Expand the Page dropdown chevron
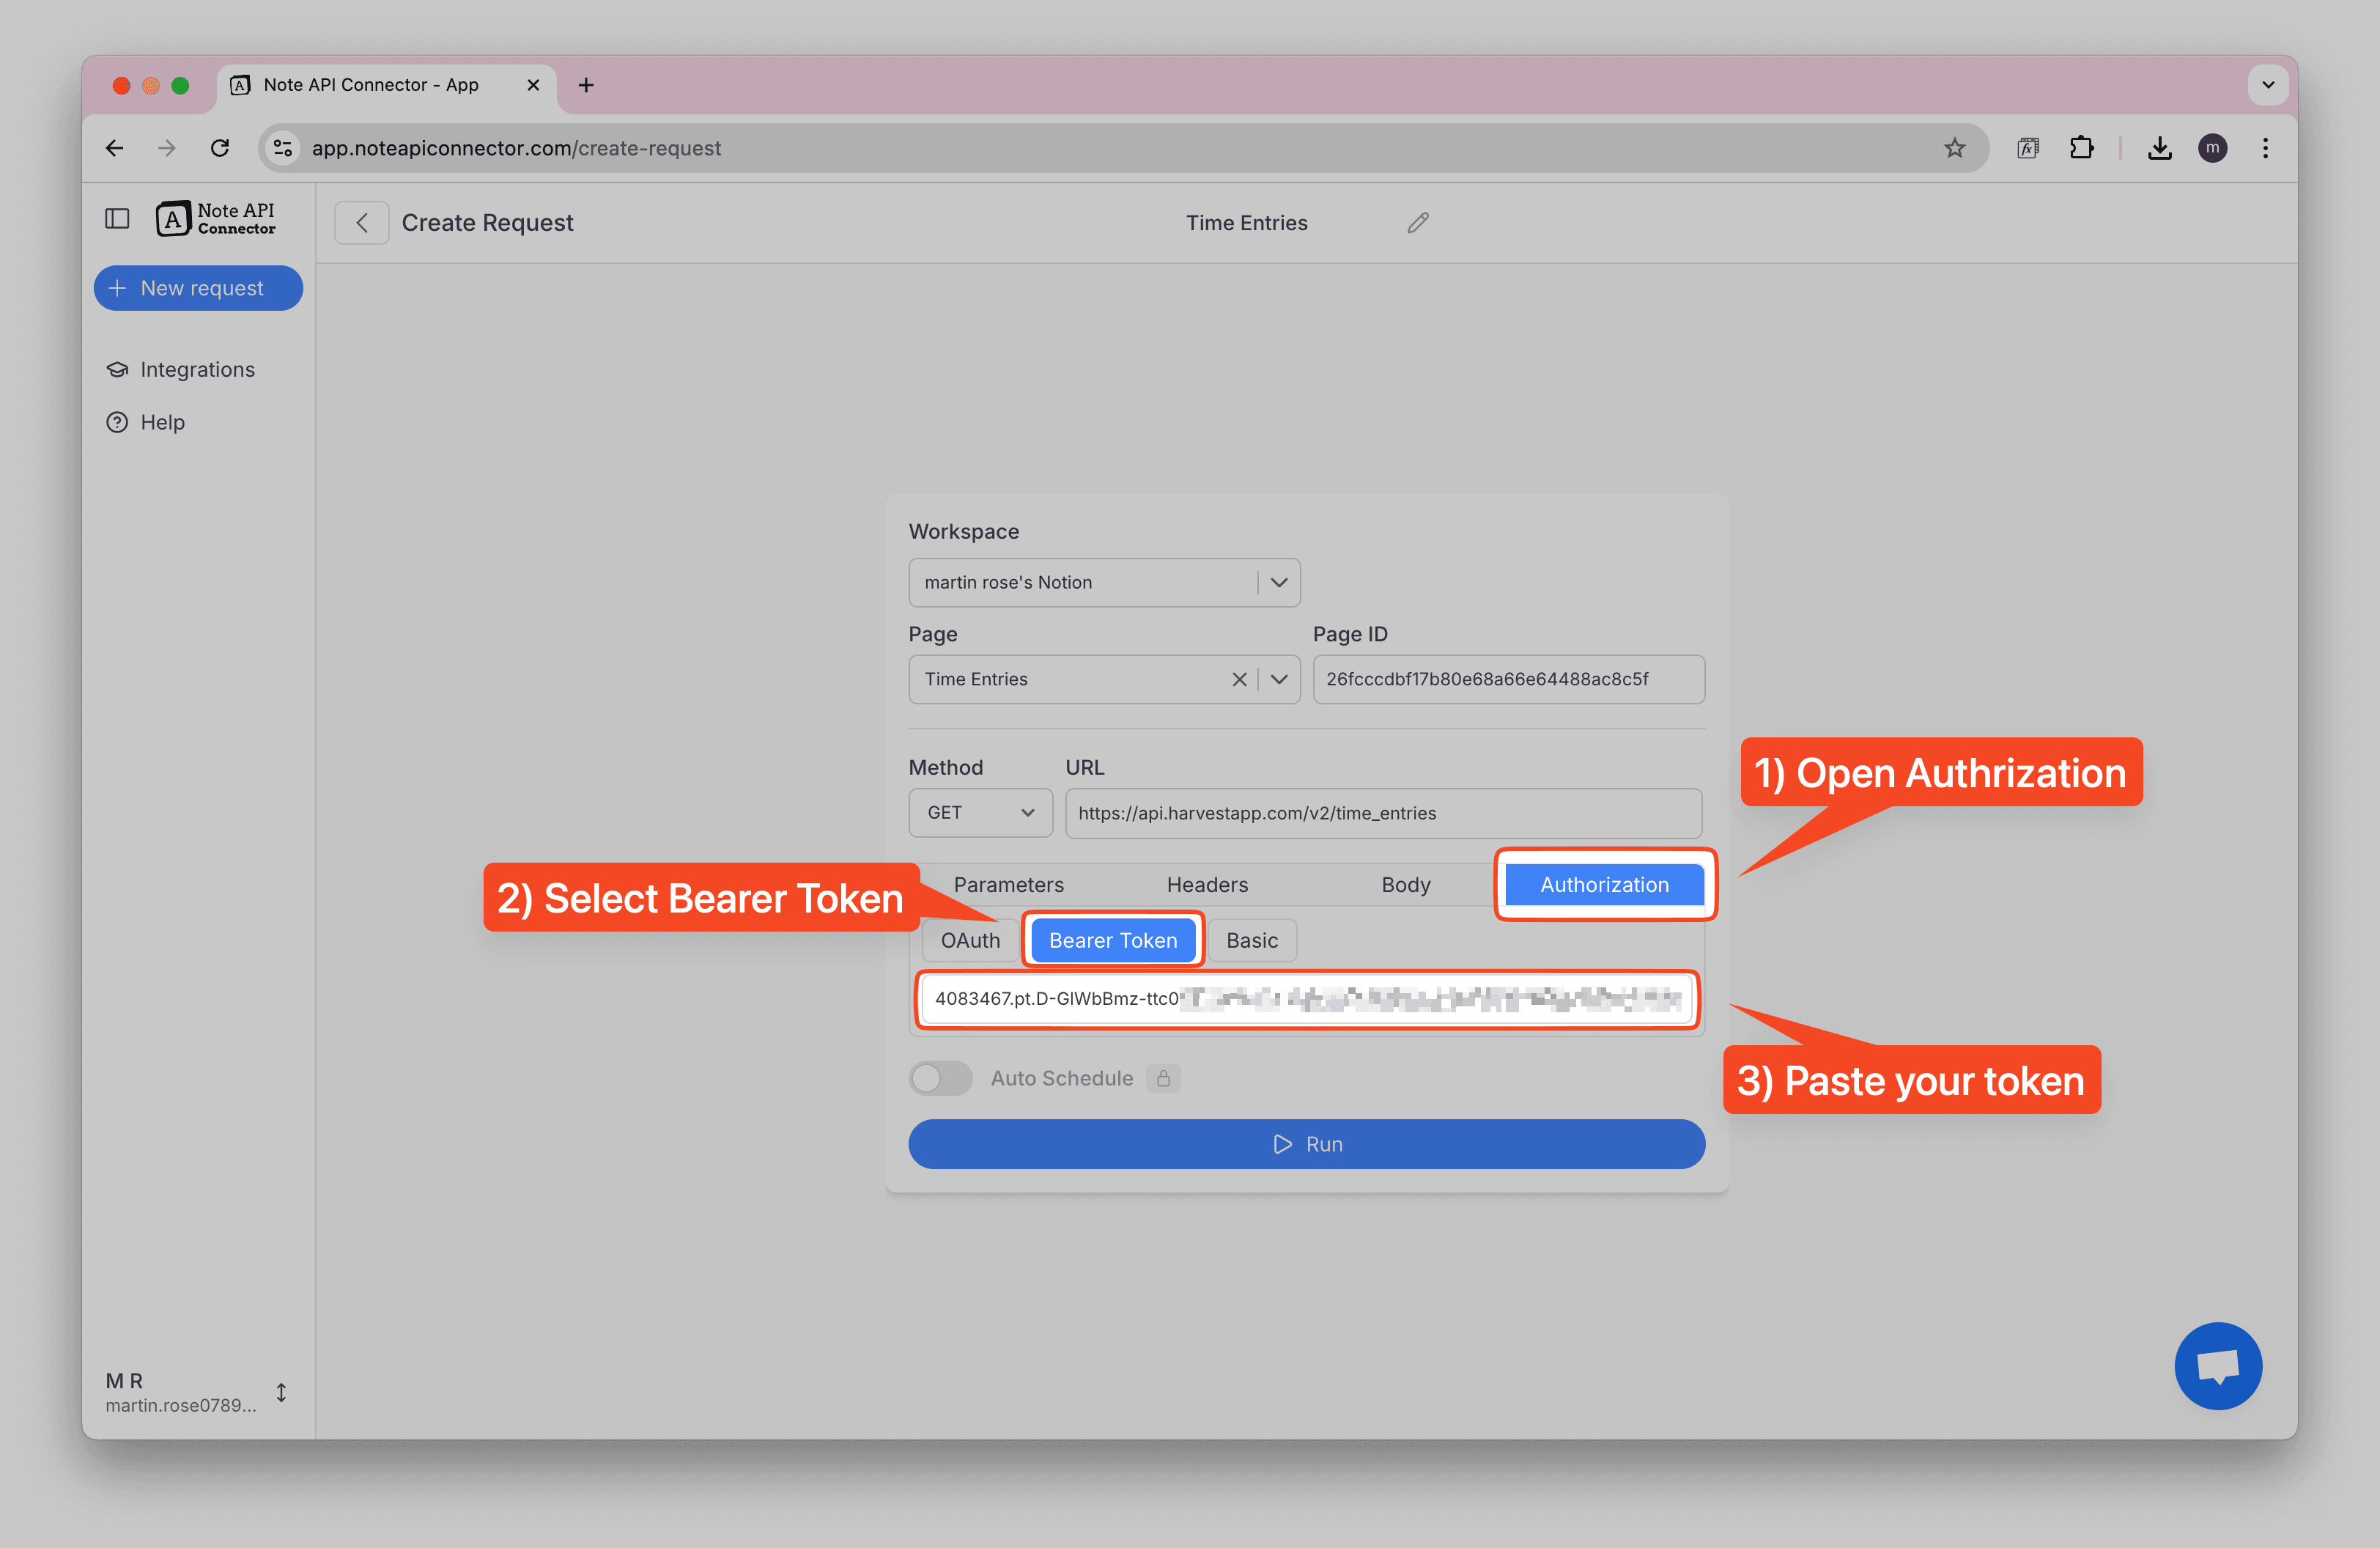The width and height of the screenshot is (2380, 1548). pyautogui.click(x=1279, y=679)
